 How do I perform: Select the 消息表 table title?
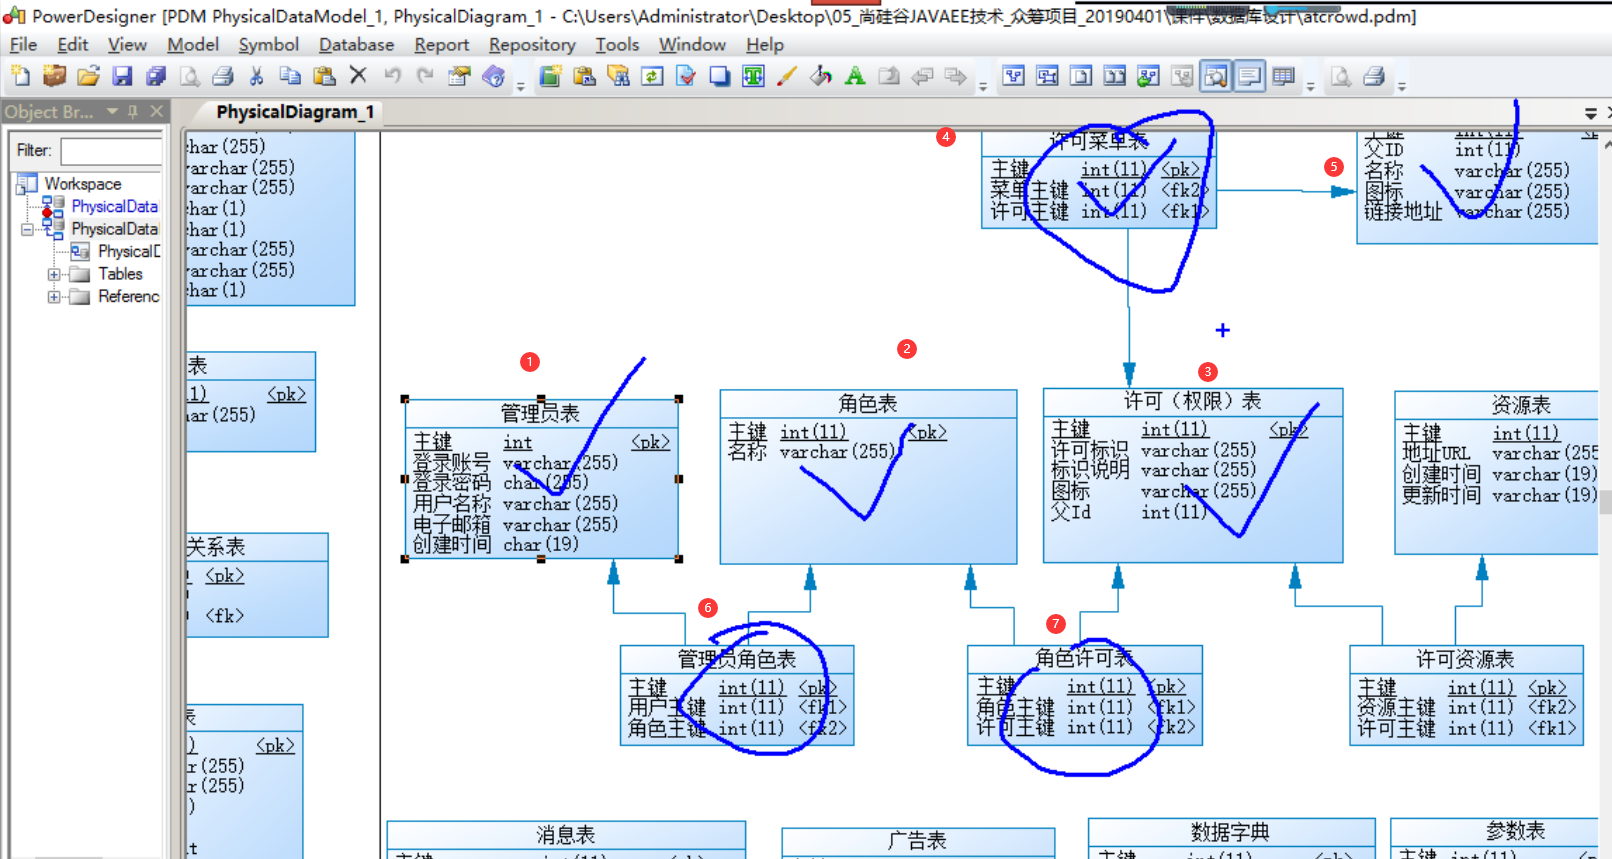point(566,835)
